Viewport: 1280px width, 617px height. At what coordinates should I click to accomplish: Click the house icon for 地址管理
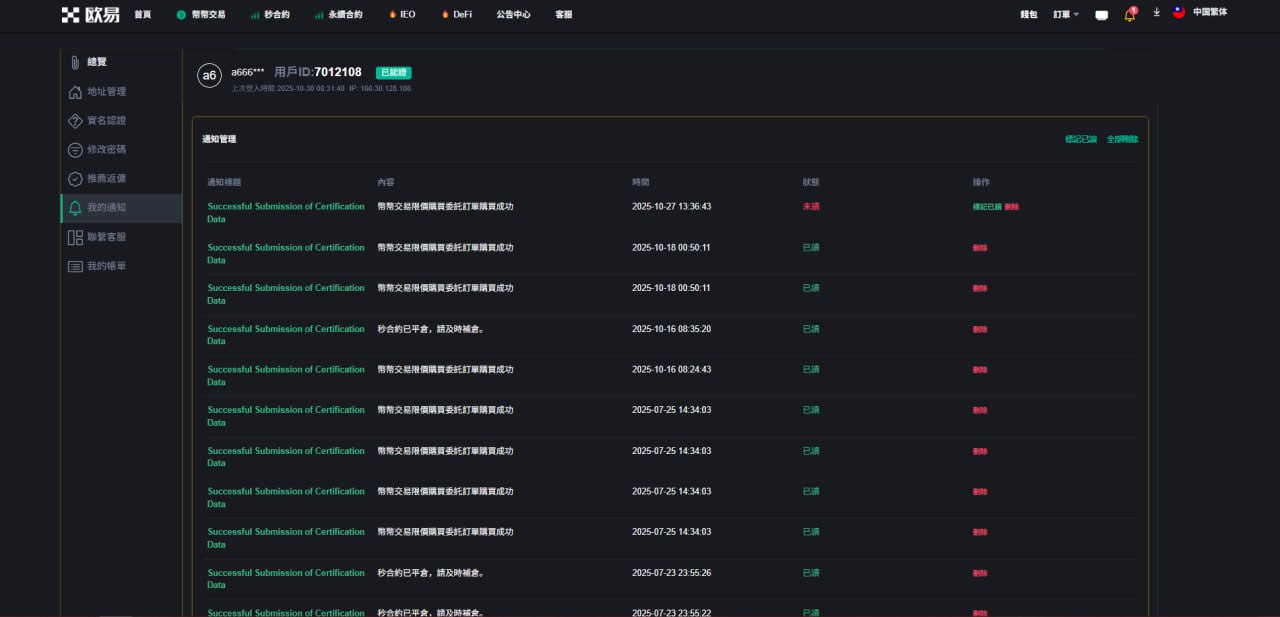75,92
